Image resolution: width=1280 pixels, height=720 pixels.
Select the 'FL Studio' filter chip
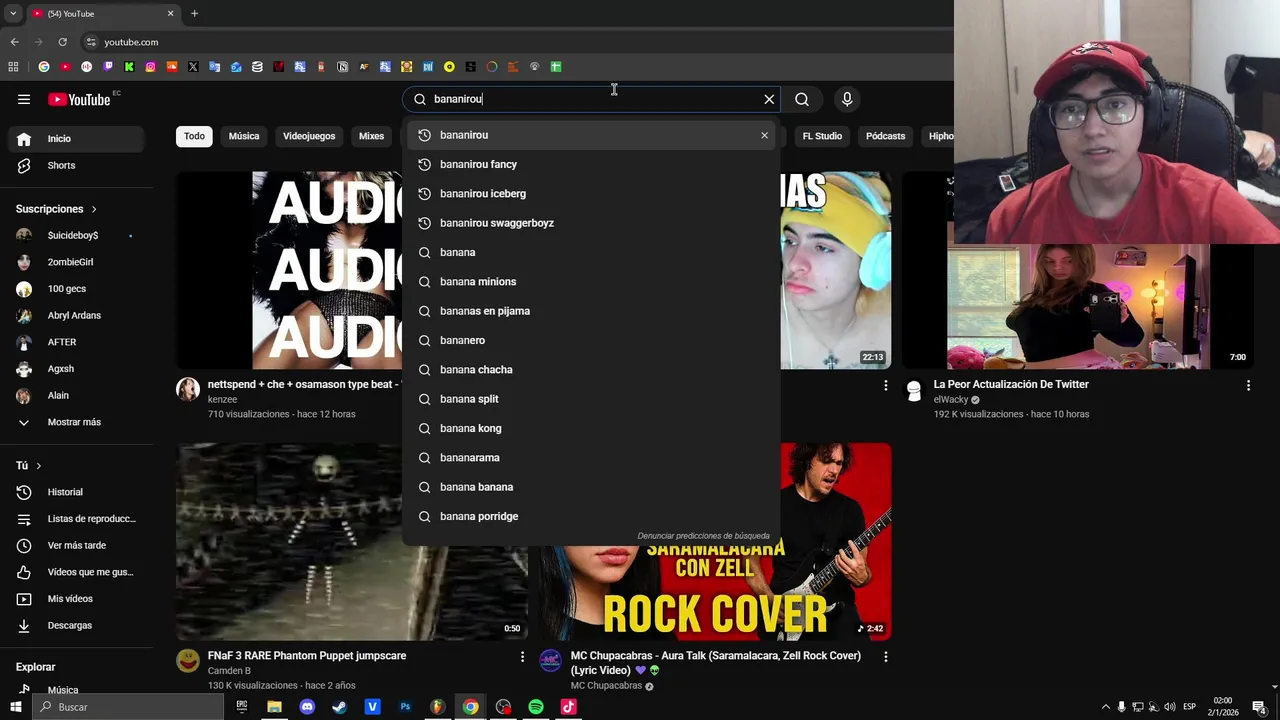(822, 136)
